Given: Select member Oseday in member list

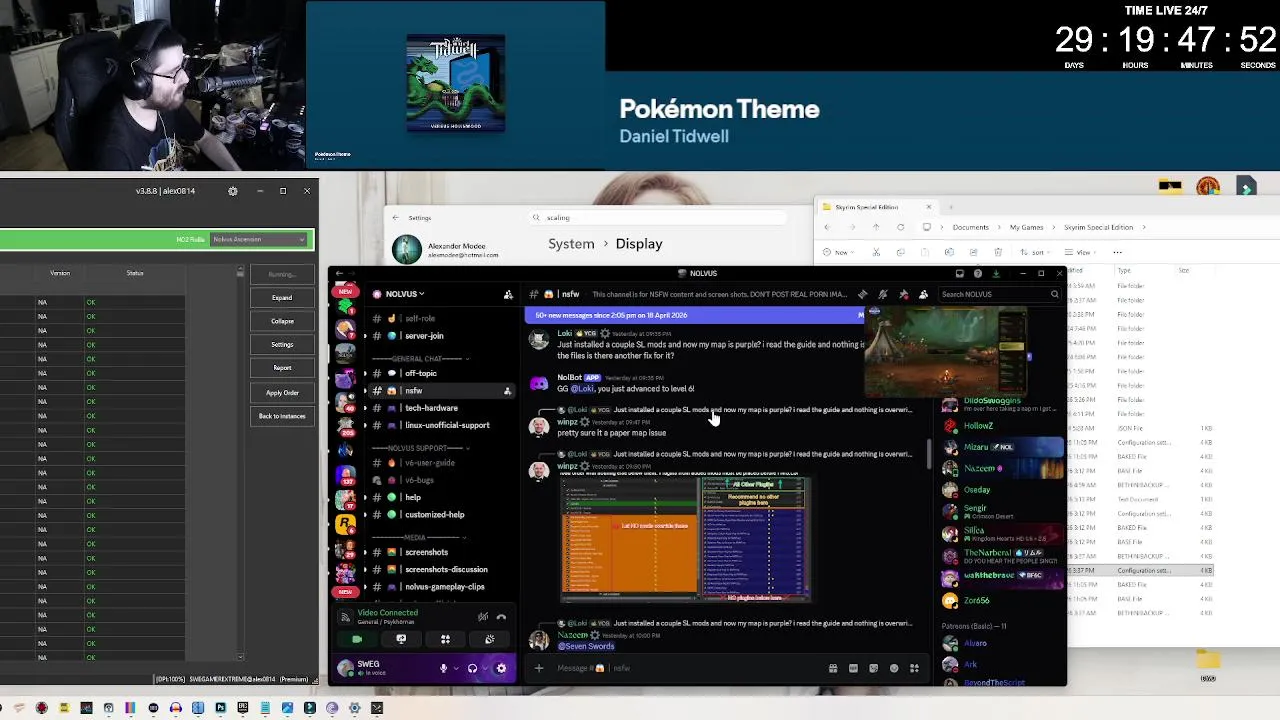Looking at the screenshot, I should [977, 490].
